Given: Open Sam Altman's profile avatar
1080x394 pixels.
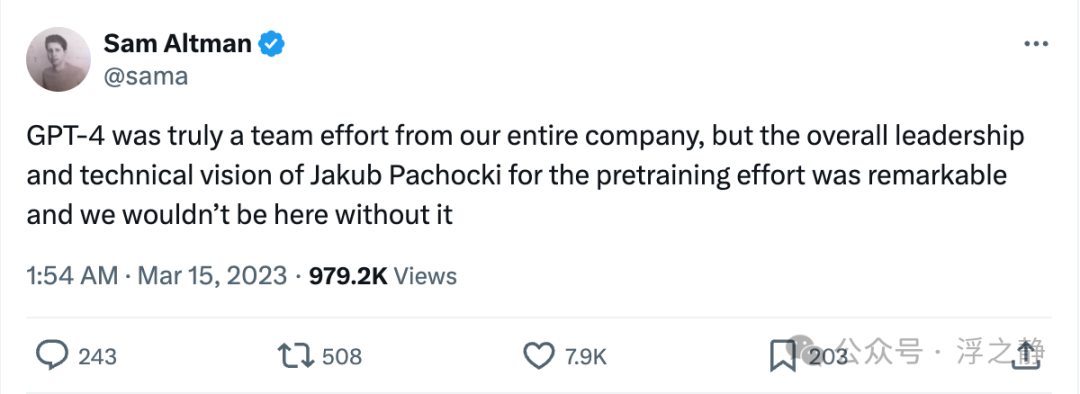Looking at the screenshot, I should (x=59, y=60).
